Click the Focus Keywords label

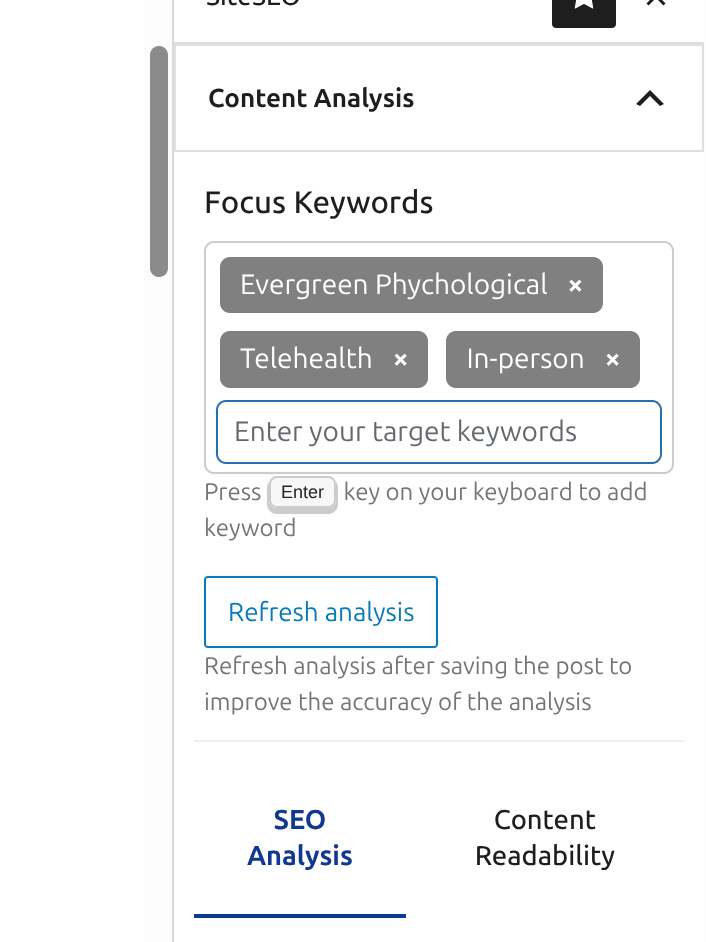[x=318, y=203]
